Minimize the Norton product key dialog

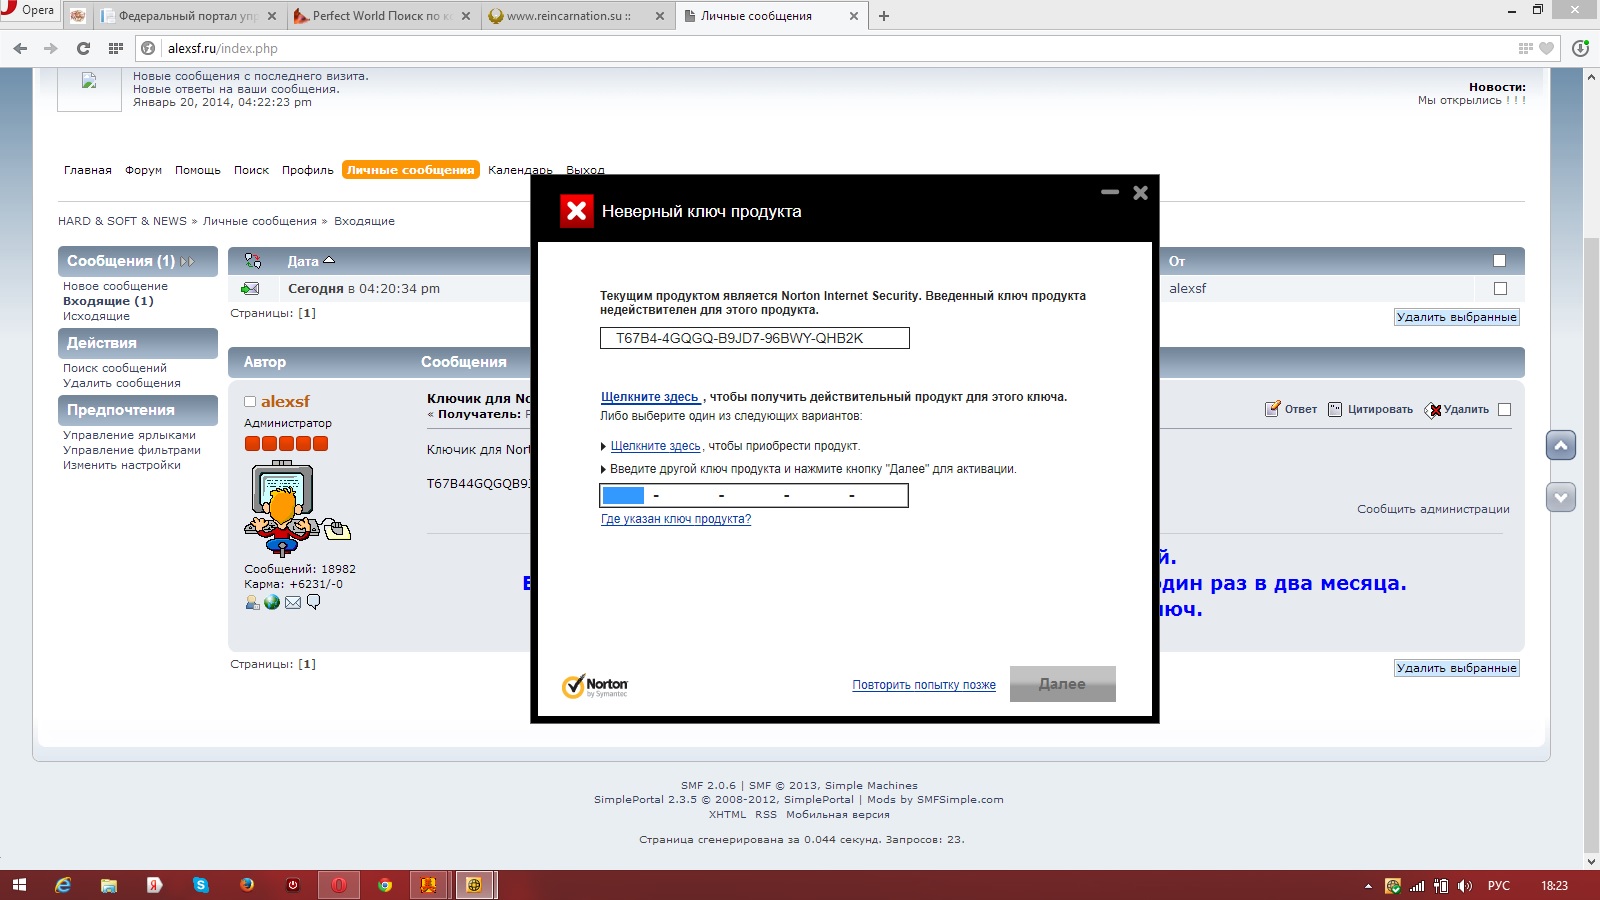tap(1110, 192)
